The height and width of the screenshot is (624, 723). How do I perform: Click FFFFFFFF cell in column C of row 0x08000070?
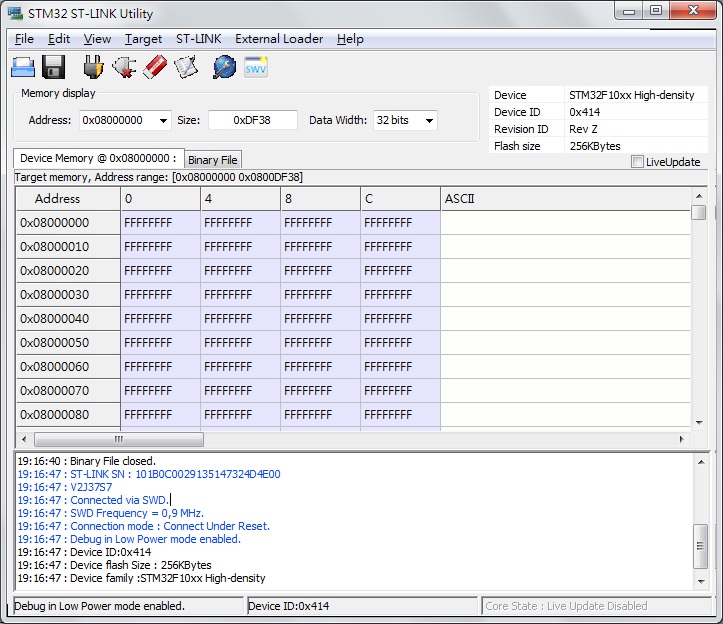pos(400,391)
